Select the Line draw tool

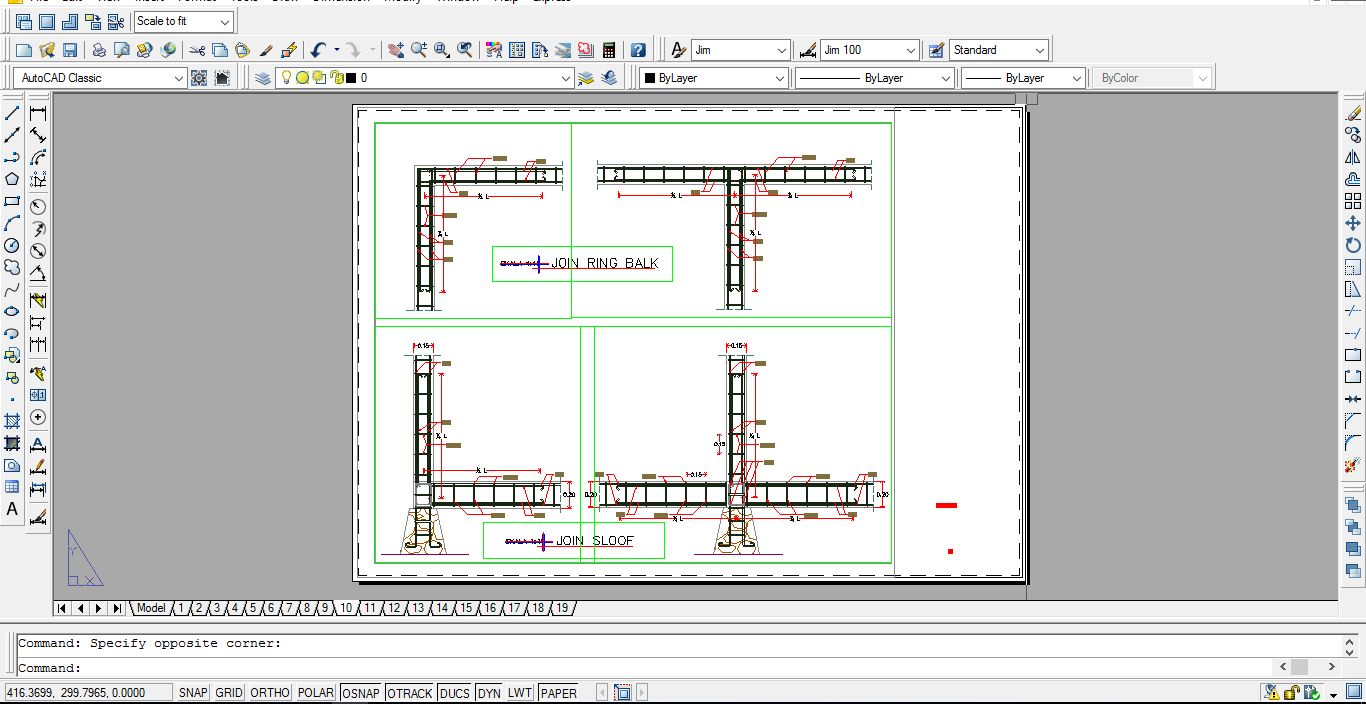click(x=12, y=113)
